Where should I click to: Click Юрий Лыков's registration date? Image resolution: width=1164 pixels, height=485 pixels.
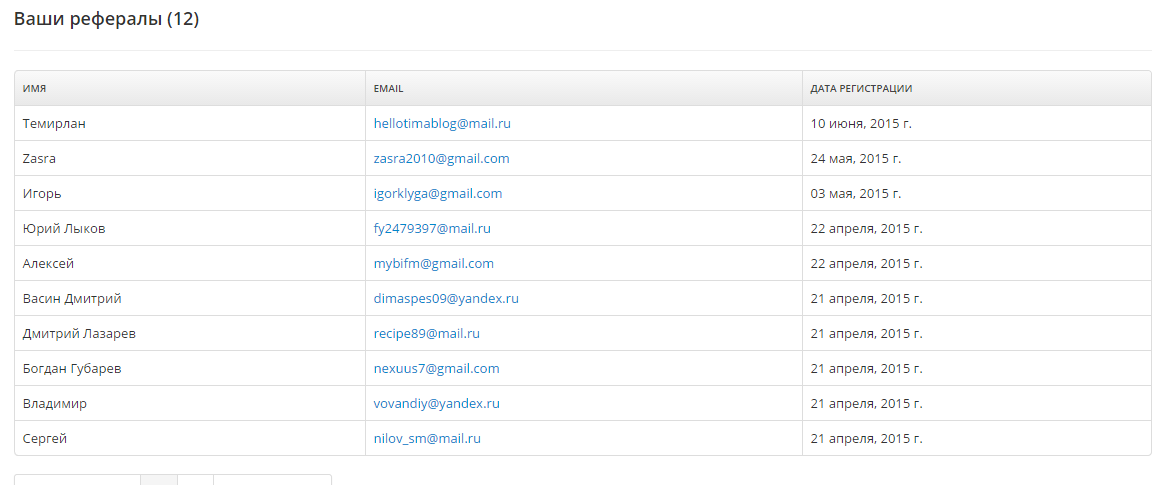pyautogui.click(x=866, y=228)
